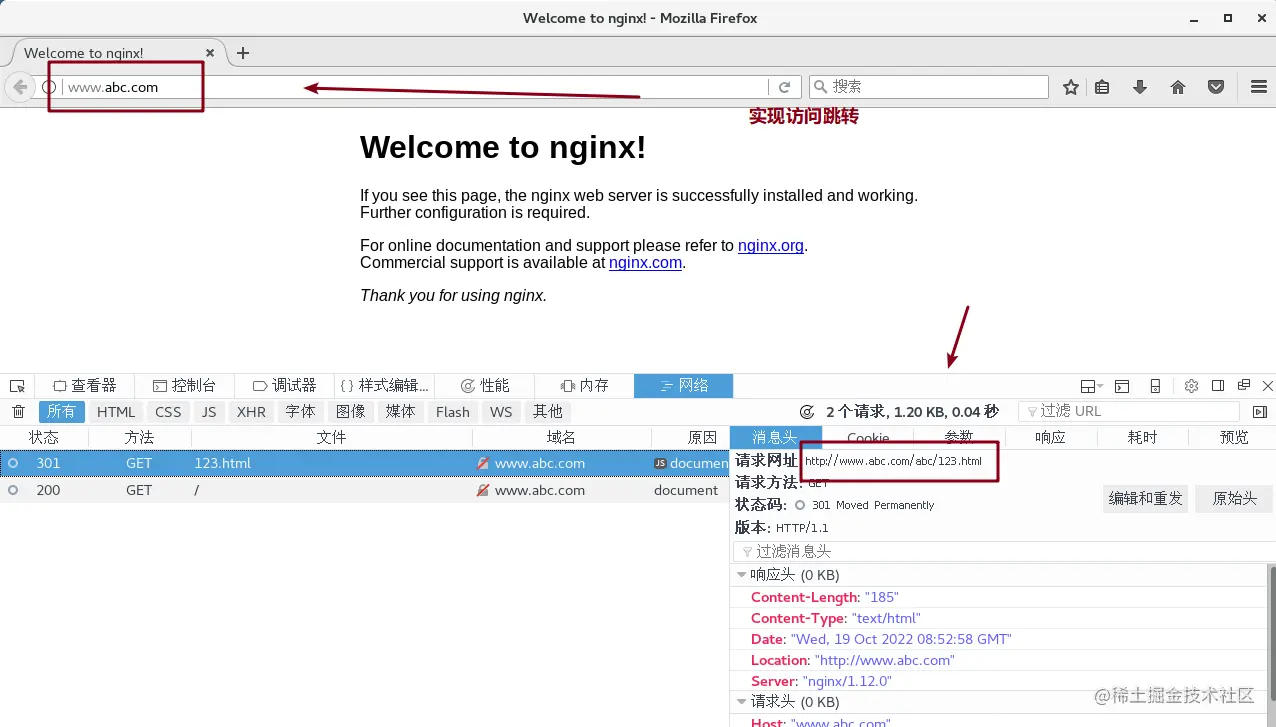
Task: Click the 原始头 raw headers button
Action: click(x=1234, y=498)
